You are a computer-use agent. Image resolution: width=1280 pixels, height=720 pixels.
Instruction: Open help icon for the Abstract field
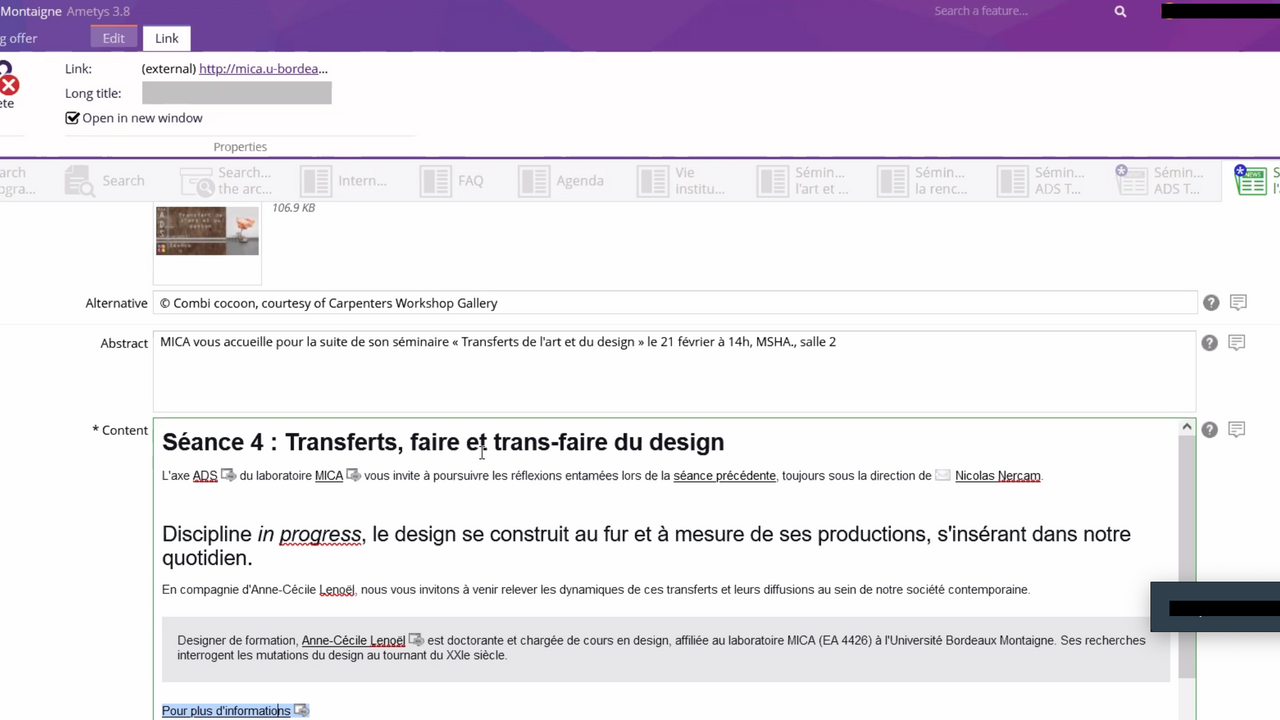(1210, 343)
